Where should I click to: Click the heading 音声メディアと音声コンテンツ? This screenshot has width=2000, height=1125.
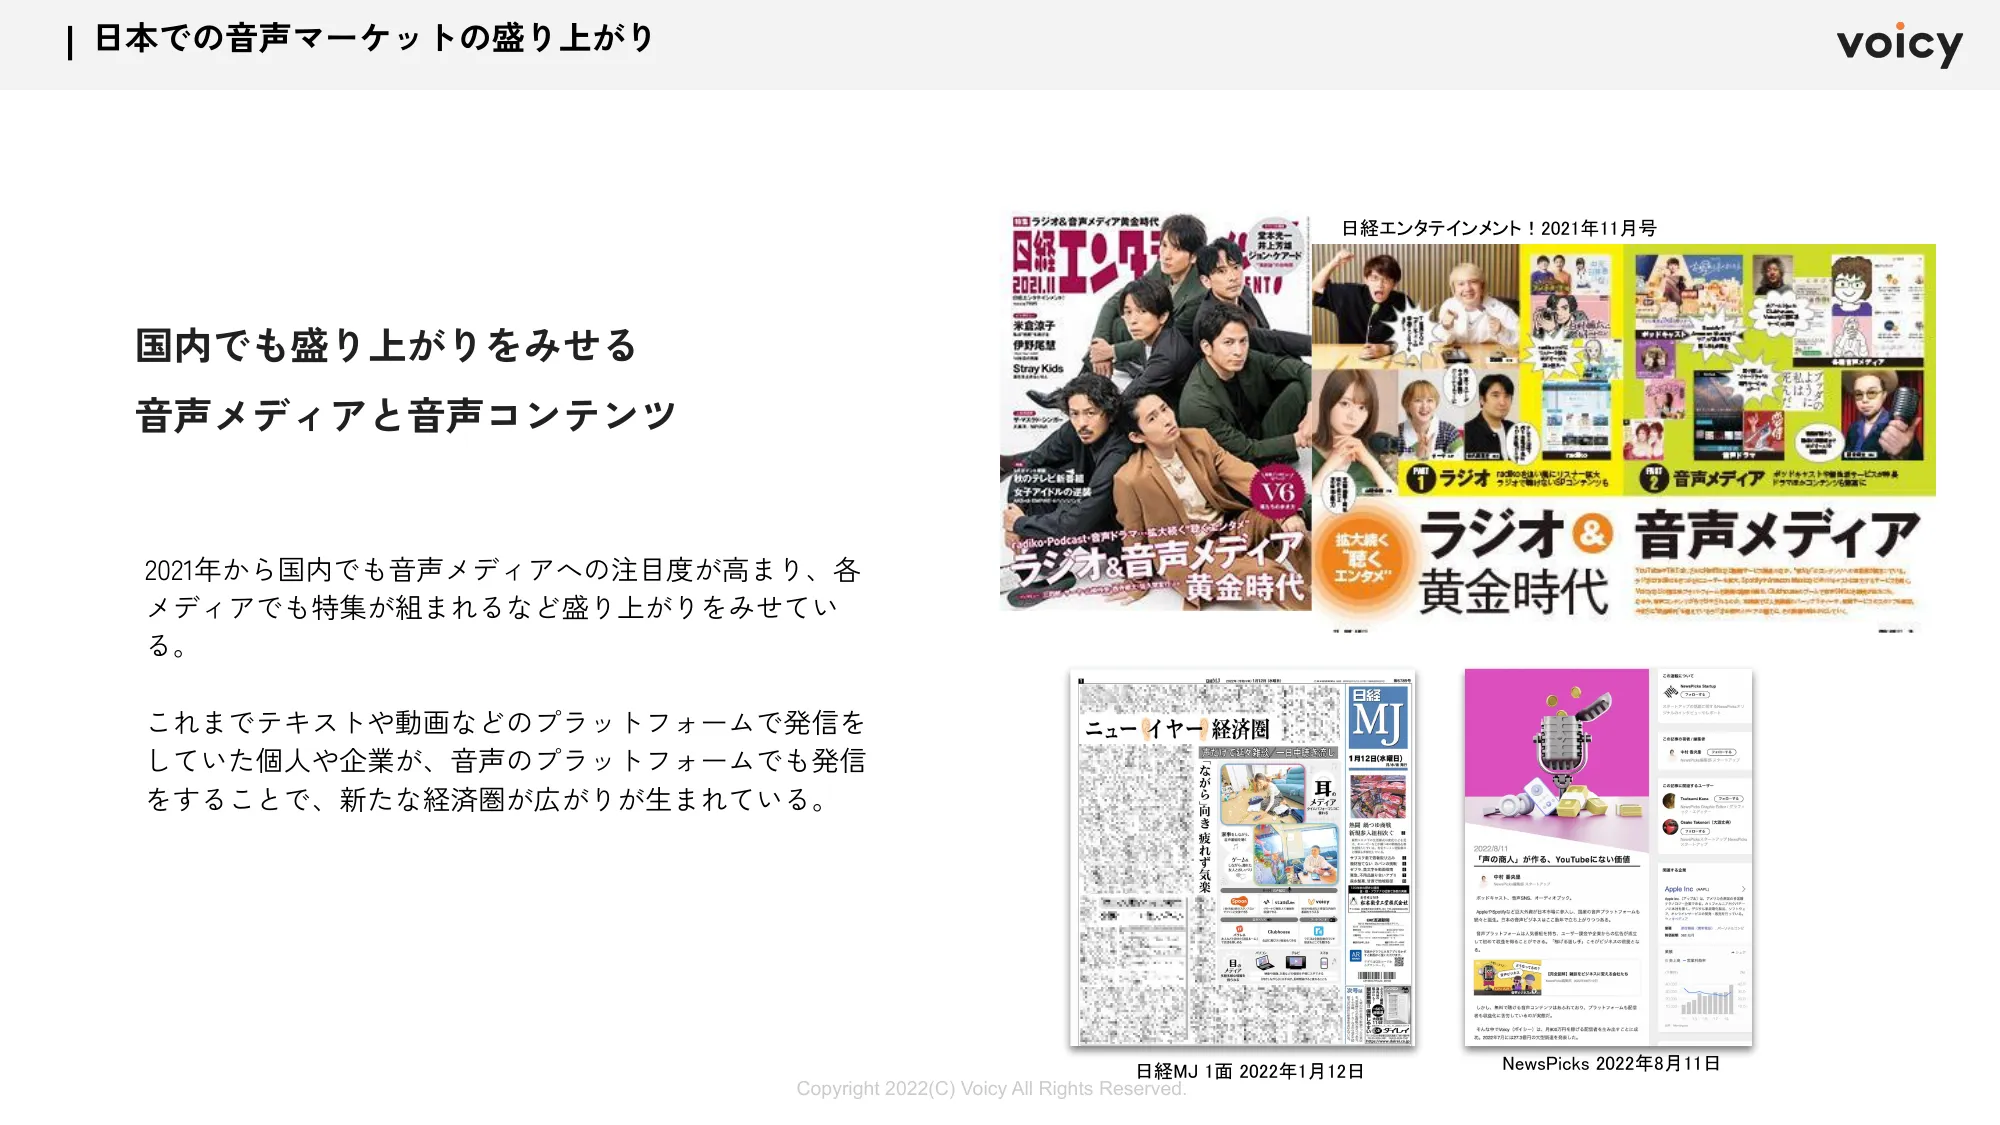click(x=406, y=416)
